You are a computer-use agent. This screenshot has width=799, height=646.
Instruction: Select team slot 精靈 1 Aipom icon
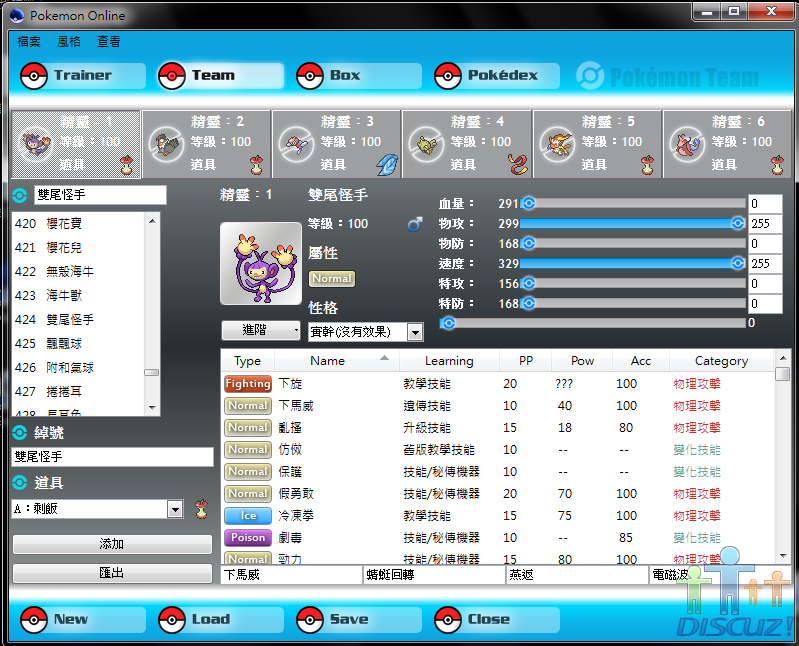(36, 144)
